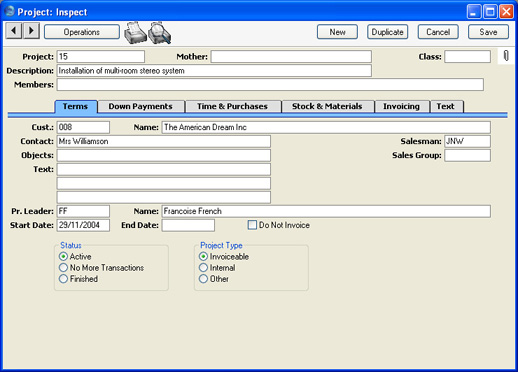
Task: Click the Class field
Action: [467, 57]
